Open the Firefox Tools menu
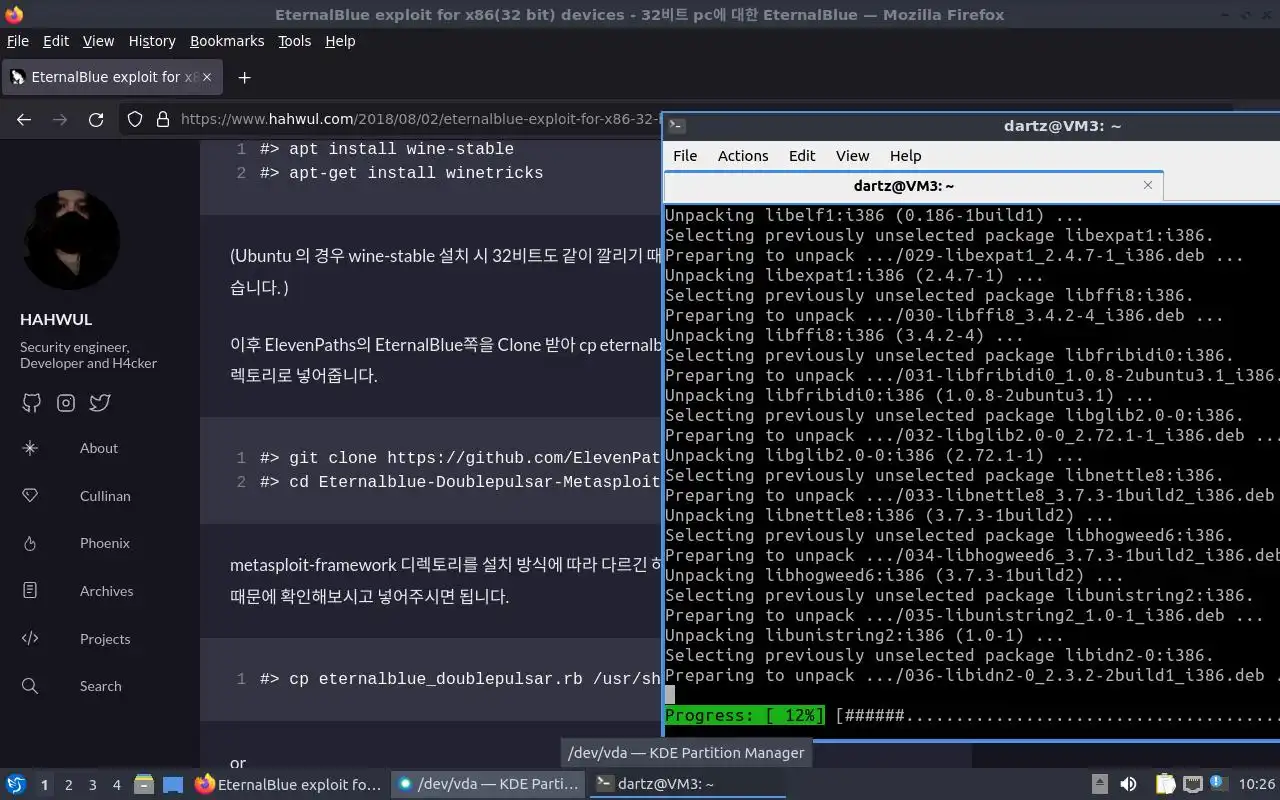The image size is (1280, 800). click(x=295, y=41)
